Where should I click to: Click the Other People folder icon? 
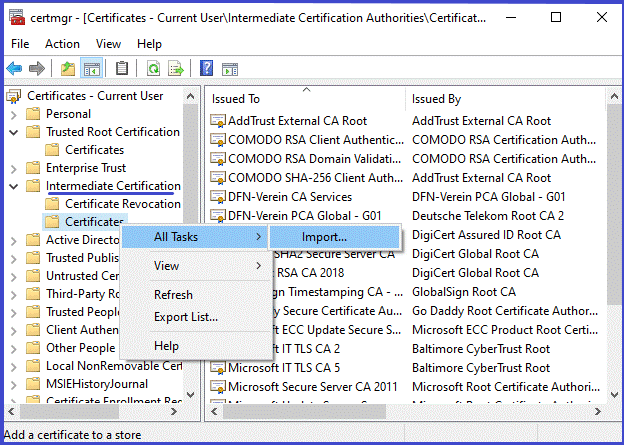pyautogui.click(x=33, y=348)
